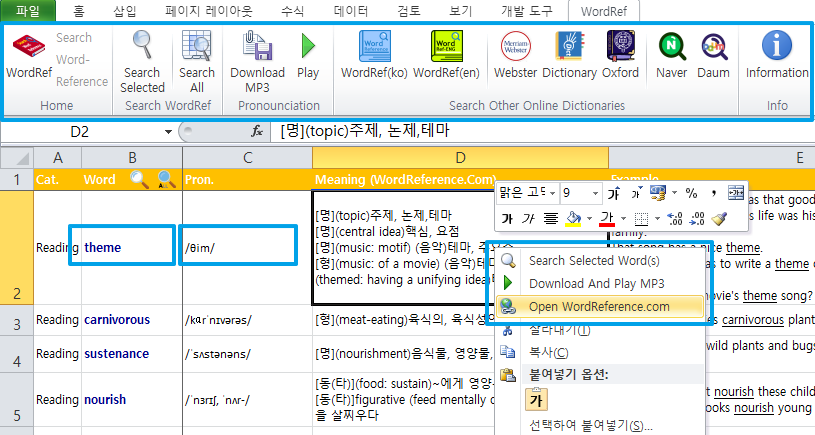Open the Information icon
Image resolution: width=815 pixels, height=435 pixels.
point(777,46)
